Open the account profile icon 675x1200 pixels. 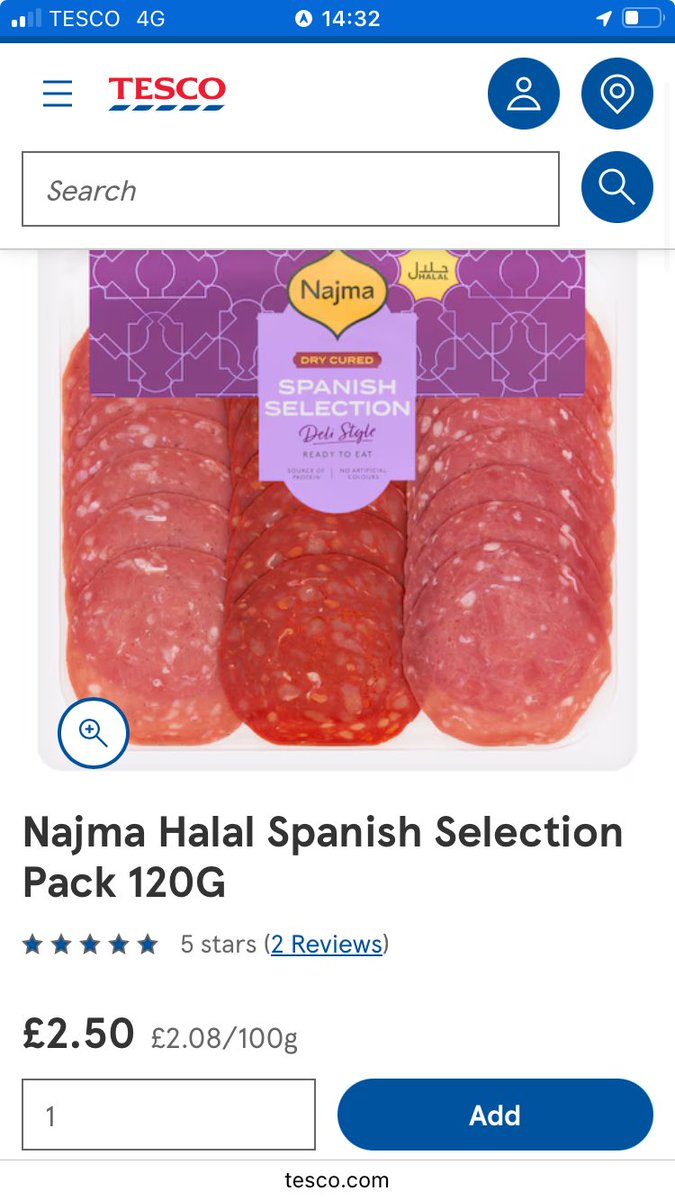[523, 94]
